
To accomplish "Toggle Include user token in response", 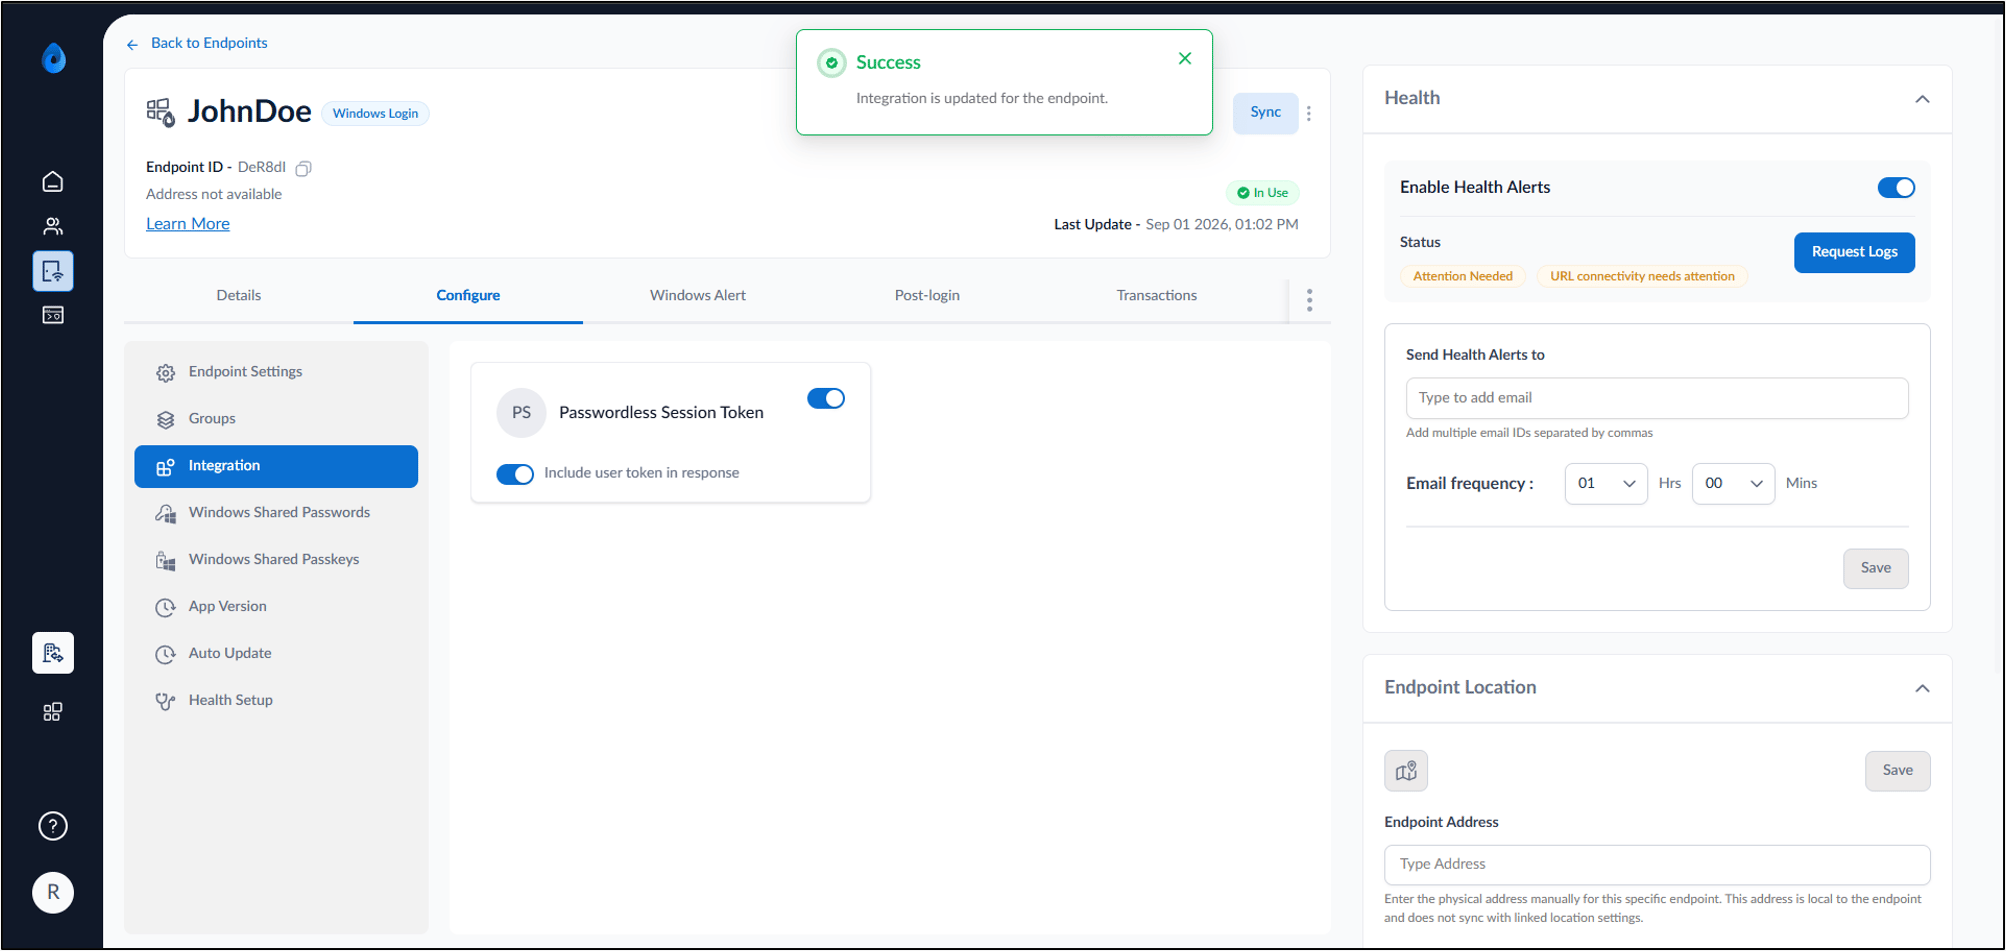I will (515, 474).
